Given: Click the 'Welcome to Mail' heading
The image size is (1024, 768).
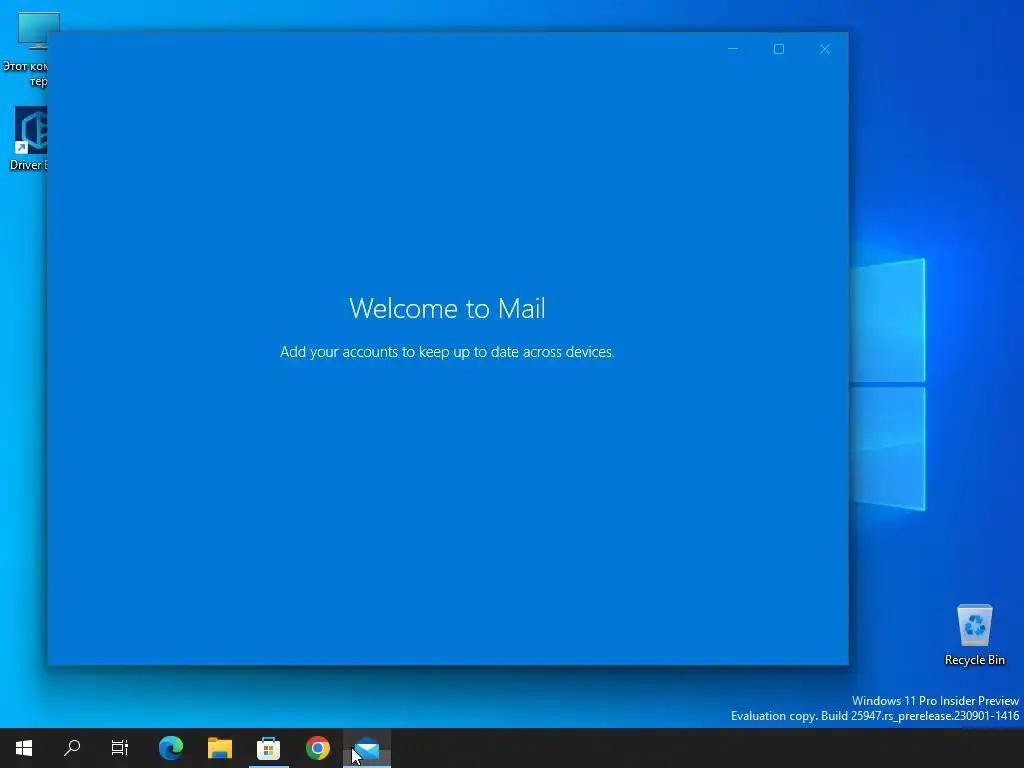Looking at the screenshot, I should pyautogui.click(x=447, y=308).
